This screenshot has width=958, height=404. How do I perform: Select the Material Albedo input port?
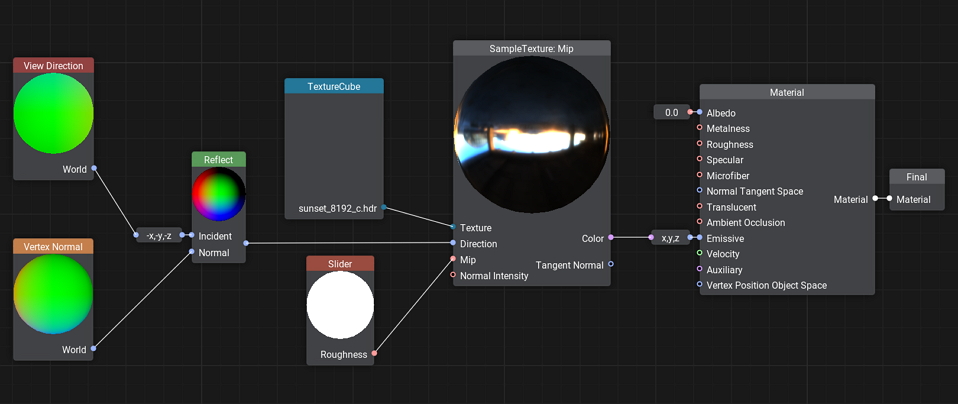tap(700, 112)
